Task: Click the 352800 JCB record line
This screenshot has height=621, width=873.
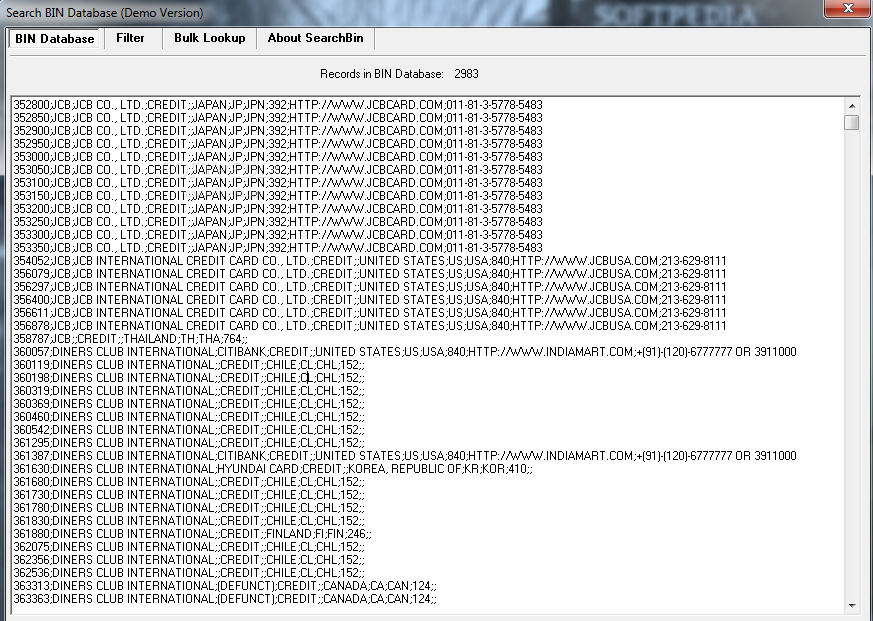Action: [278, 105]
